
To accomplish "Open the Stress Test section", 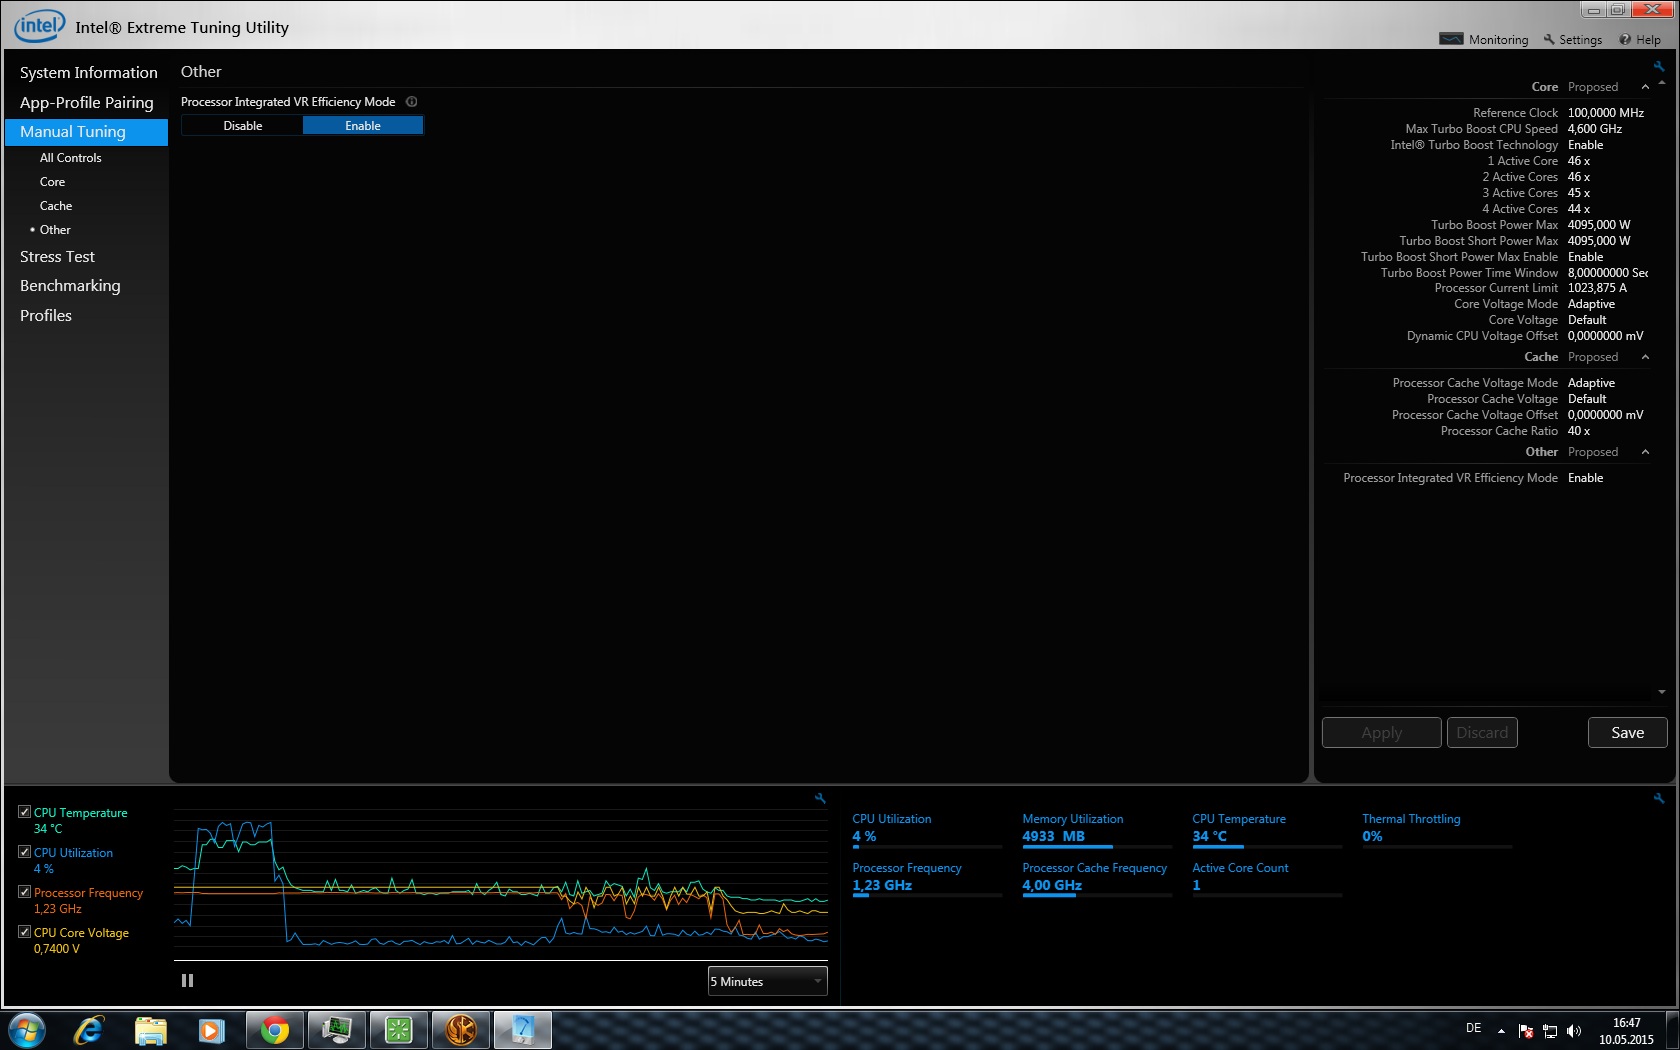I will click(x=57, y=257).
